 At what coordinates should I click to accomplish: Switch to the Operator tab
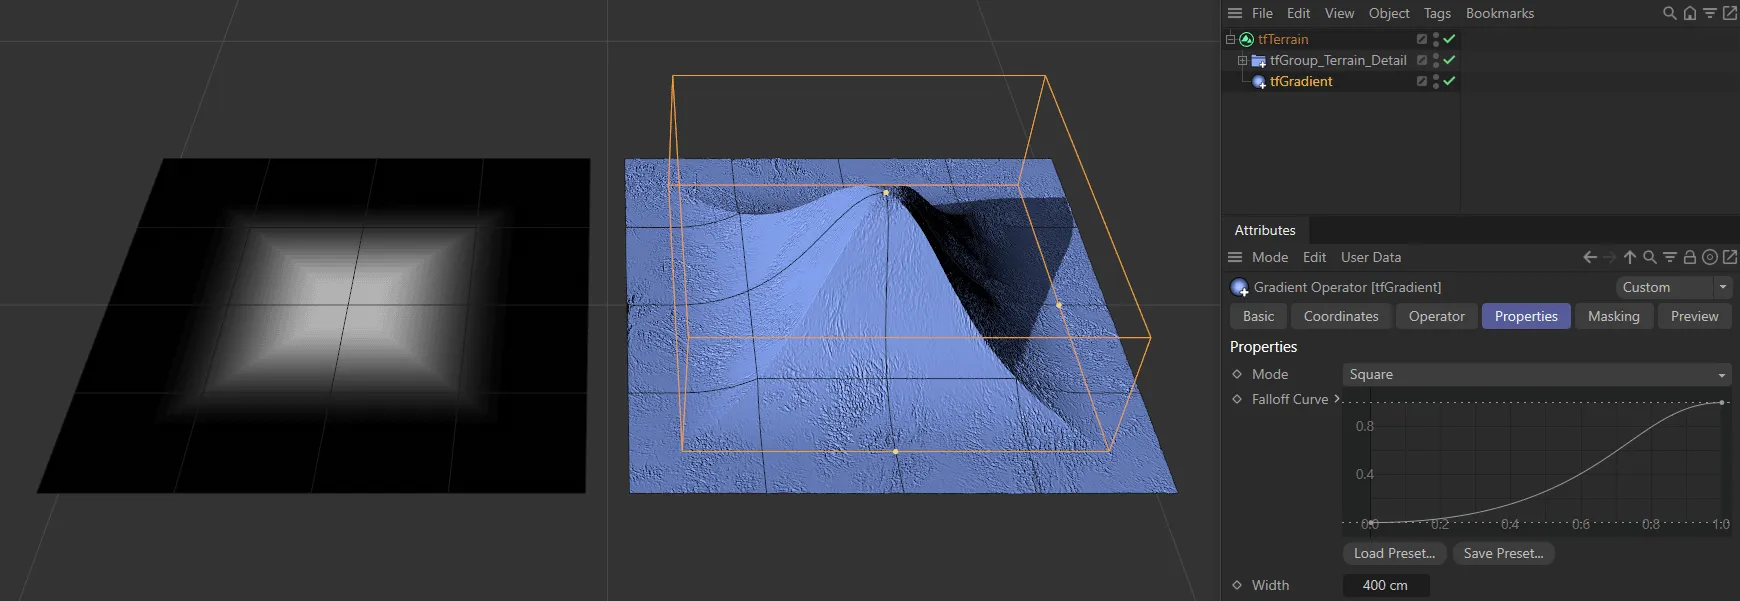[x=1436, y=316]
